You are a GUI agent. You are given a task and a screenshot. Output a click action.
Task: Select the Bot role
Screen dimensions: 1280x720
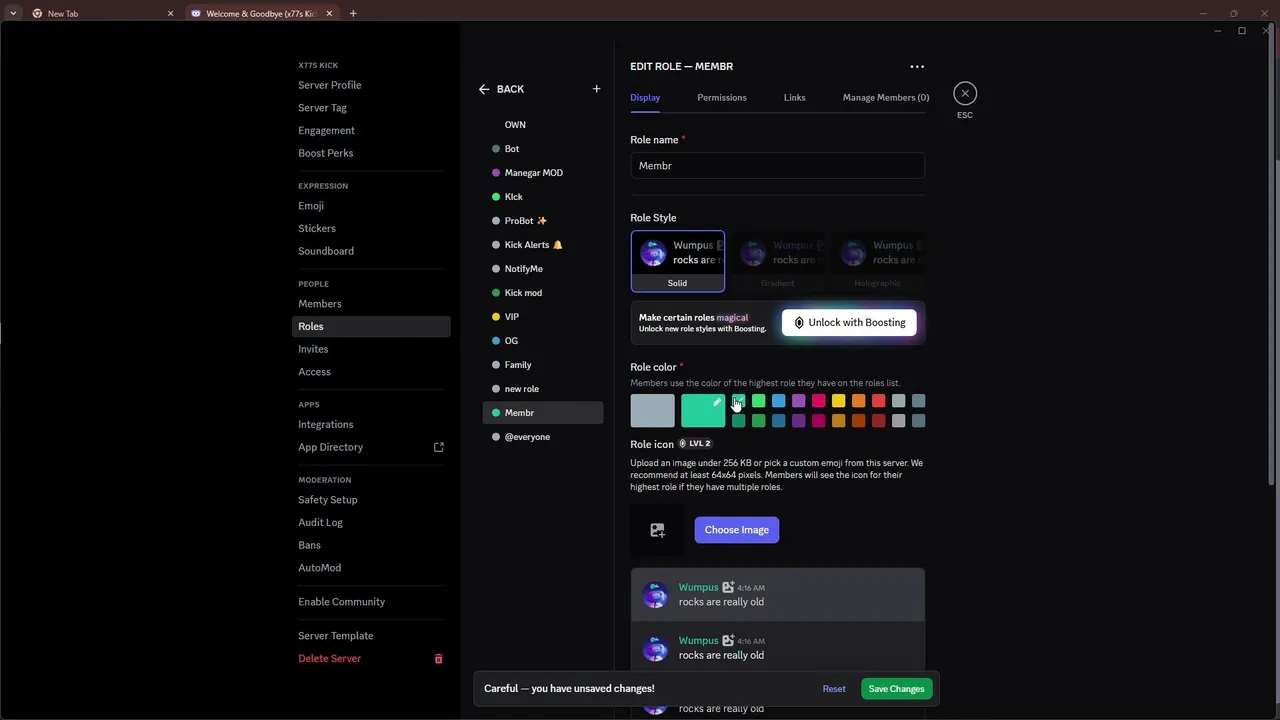pos(543,149)
